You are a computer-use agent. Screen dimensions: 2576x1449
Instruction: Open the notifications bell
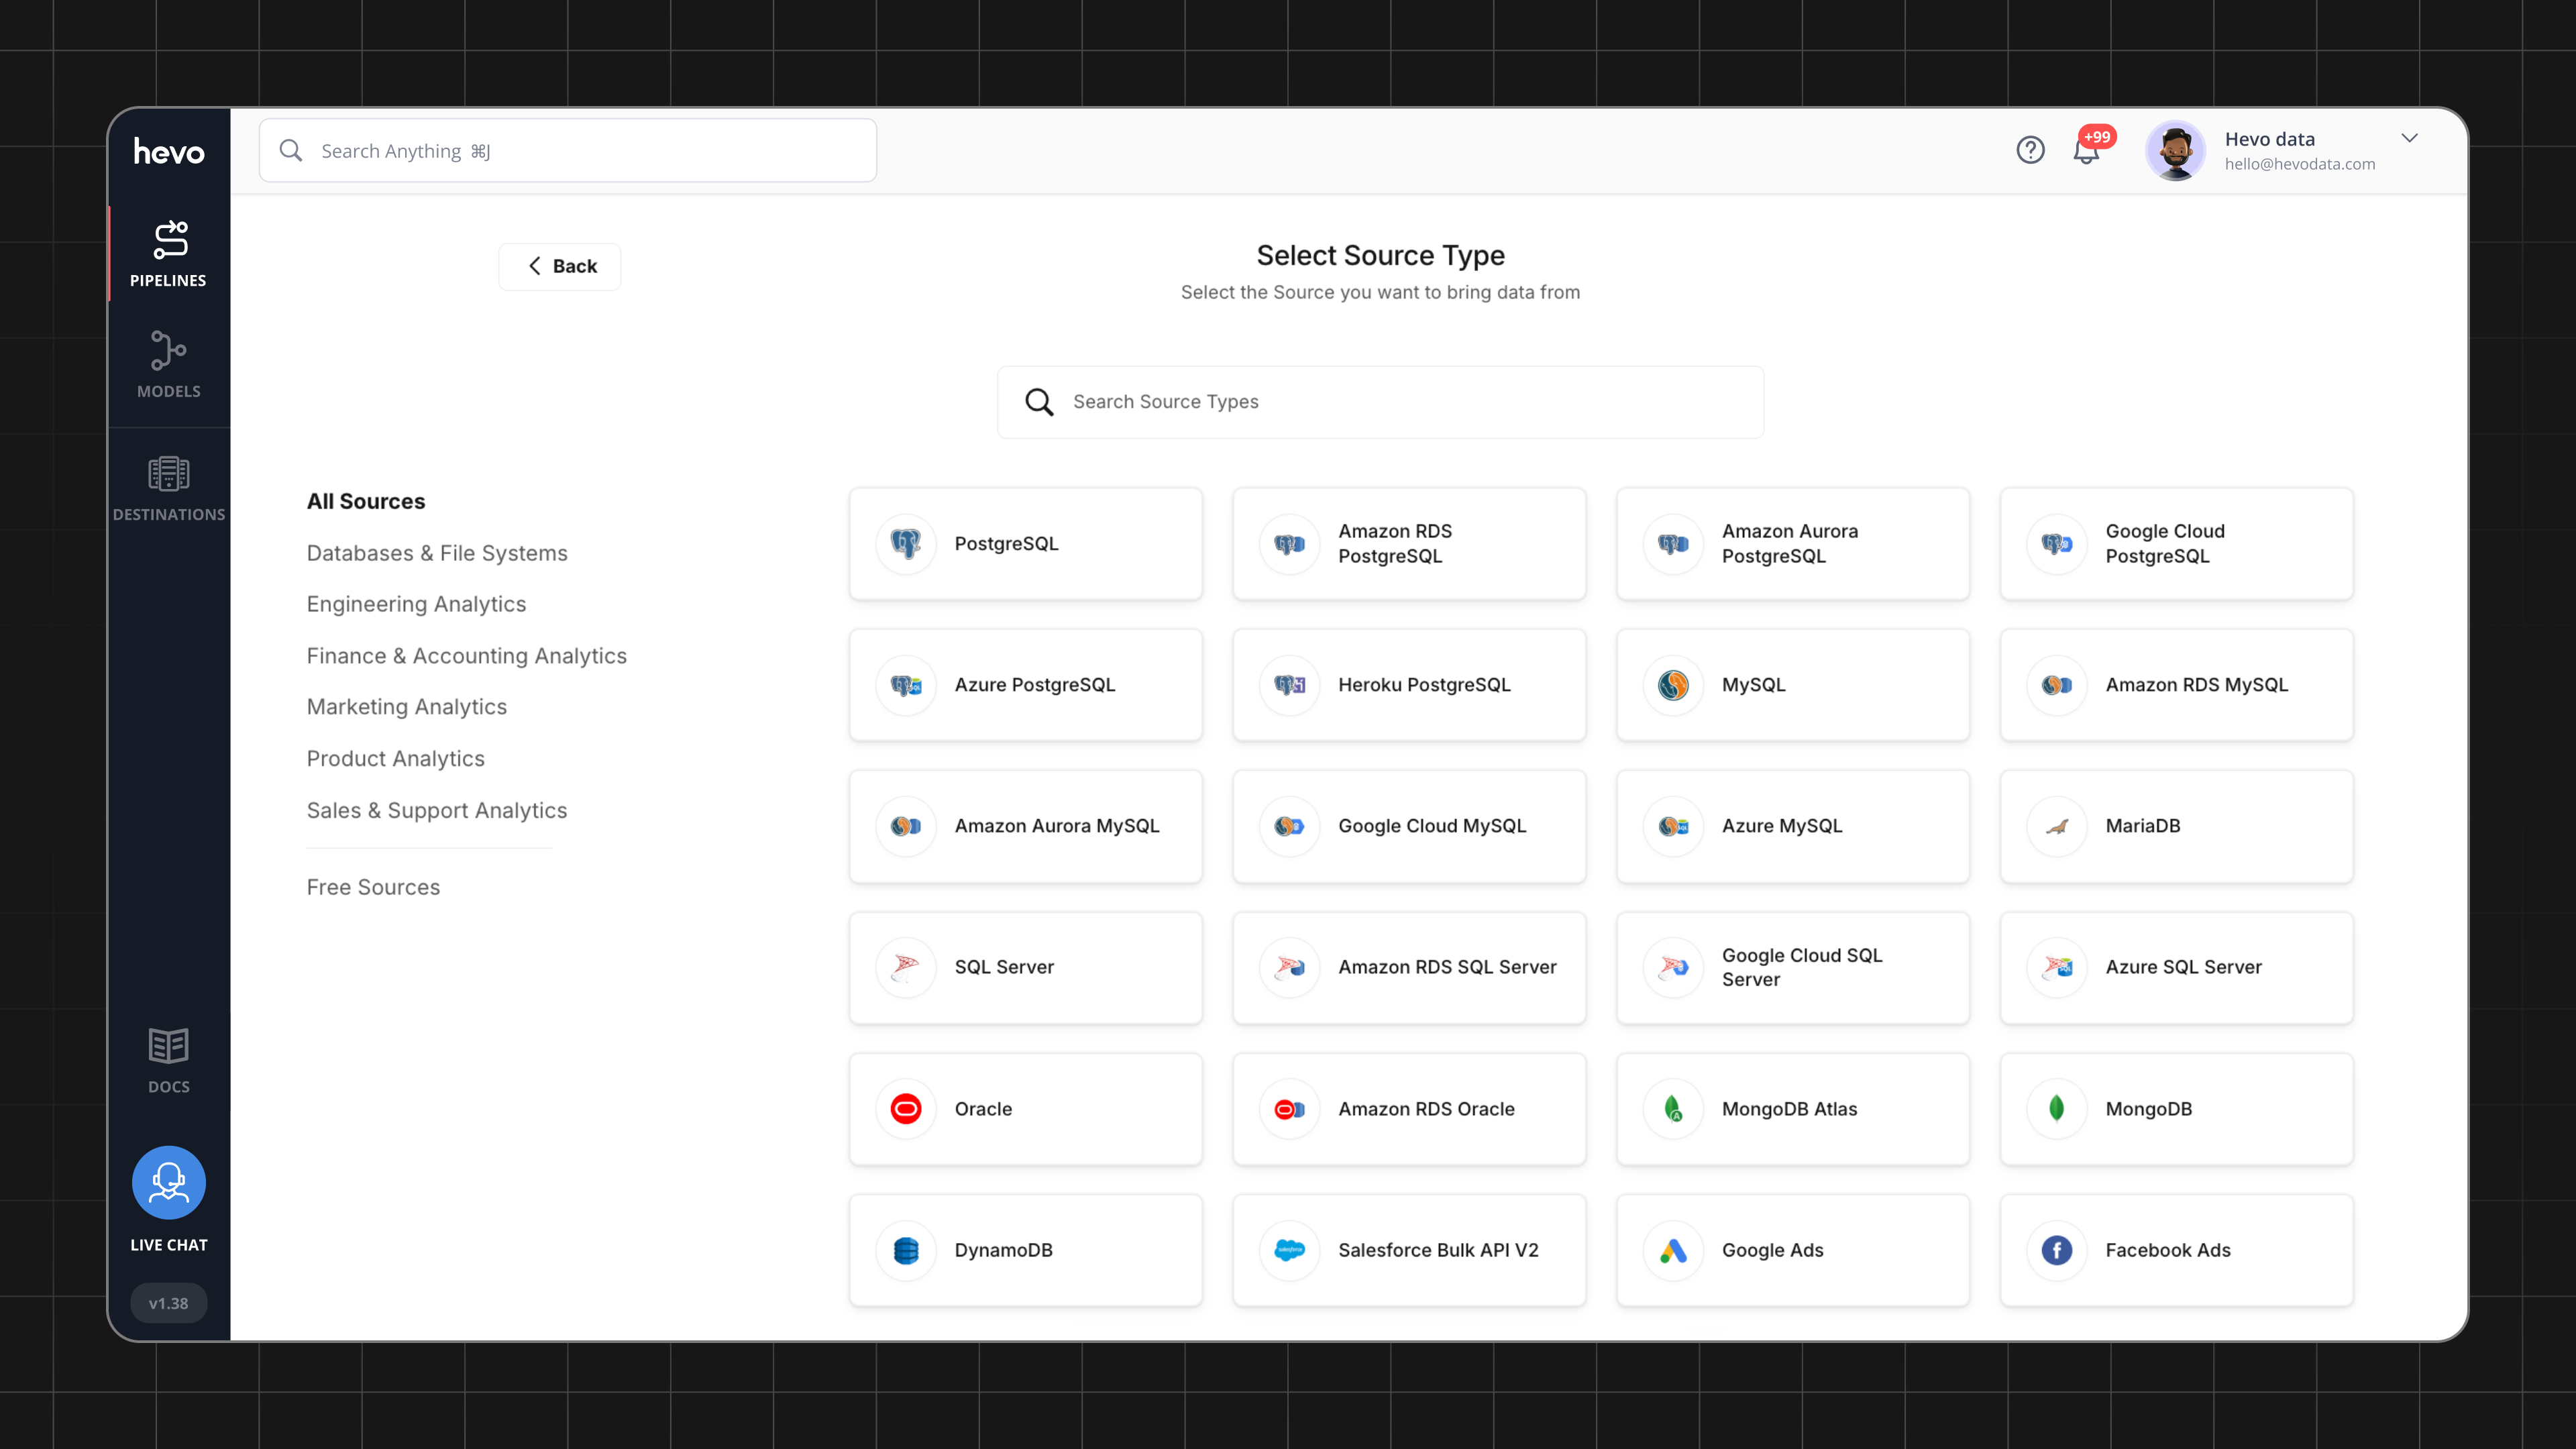pos(2086,152)
